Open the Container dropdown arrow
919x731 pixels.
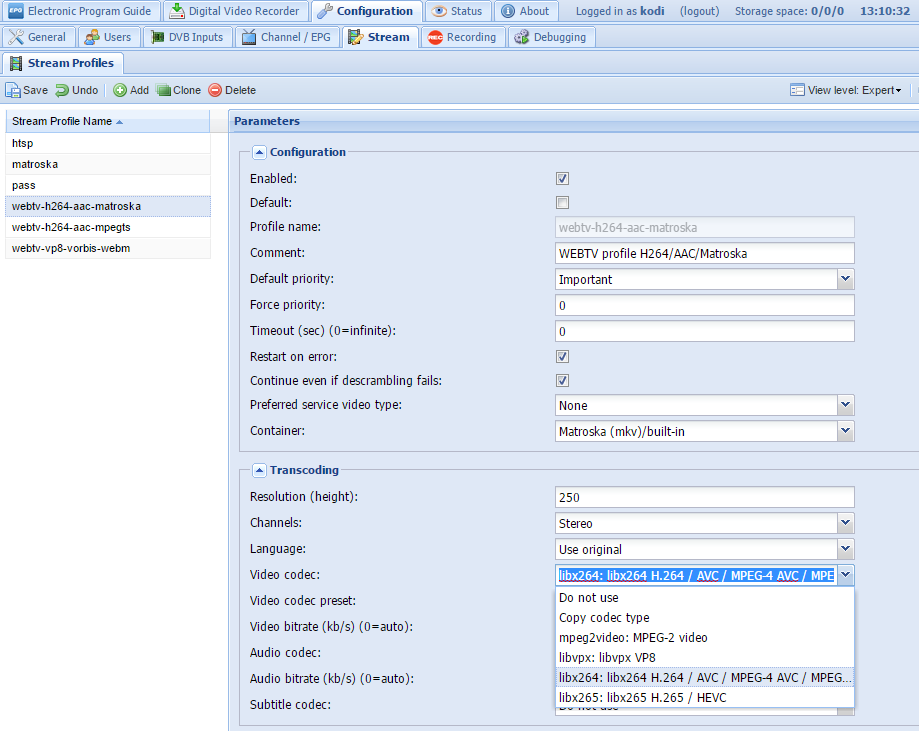[x=845, y=431]
